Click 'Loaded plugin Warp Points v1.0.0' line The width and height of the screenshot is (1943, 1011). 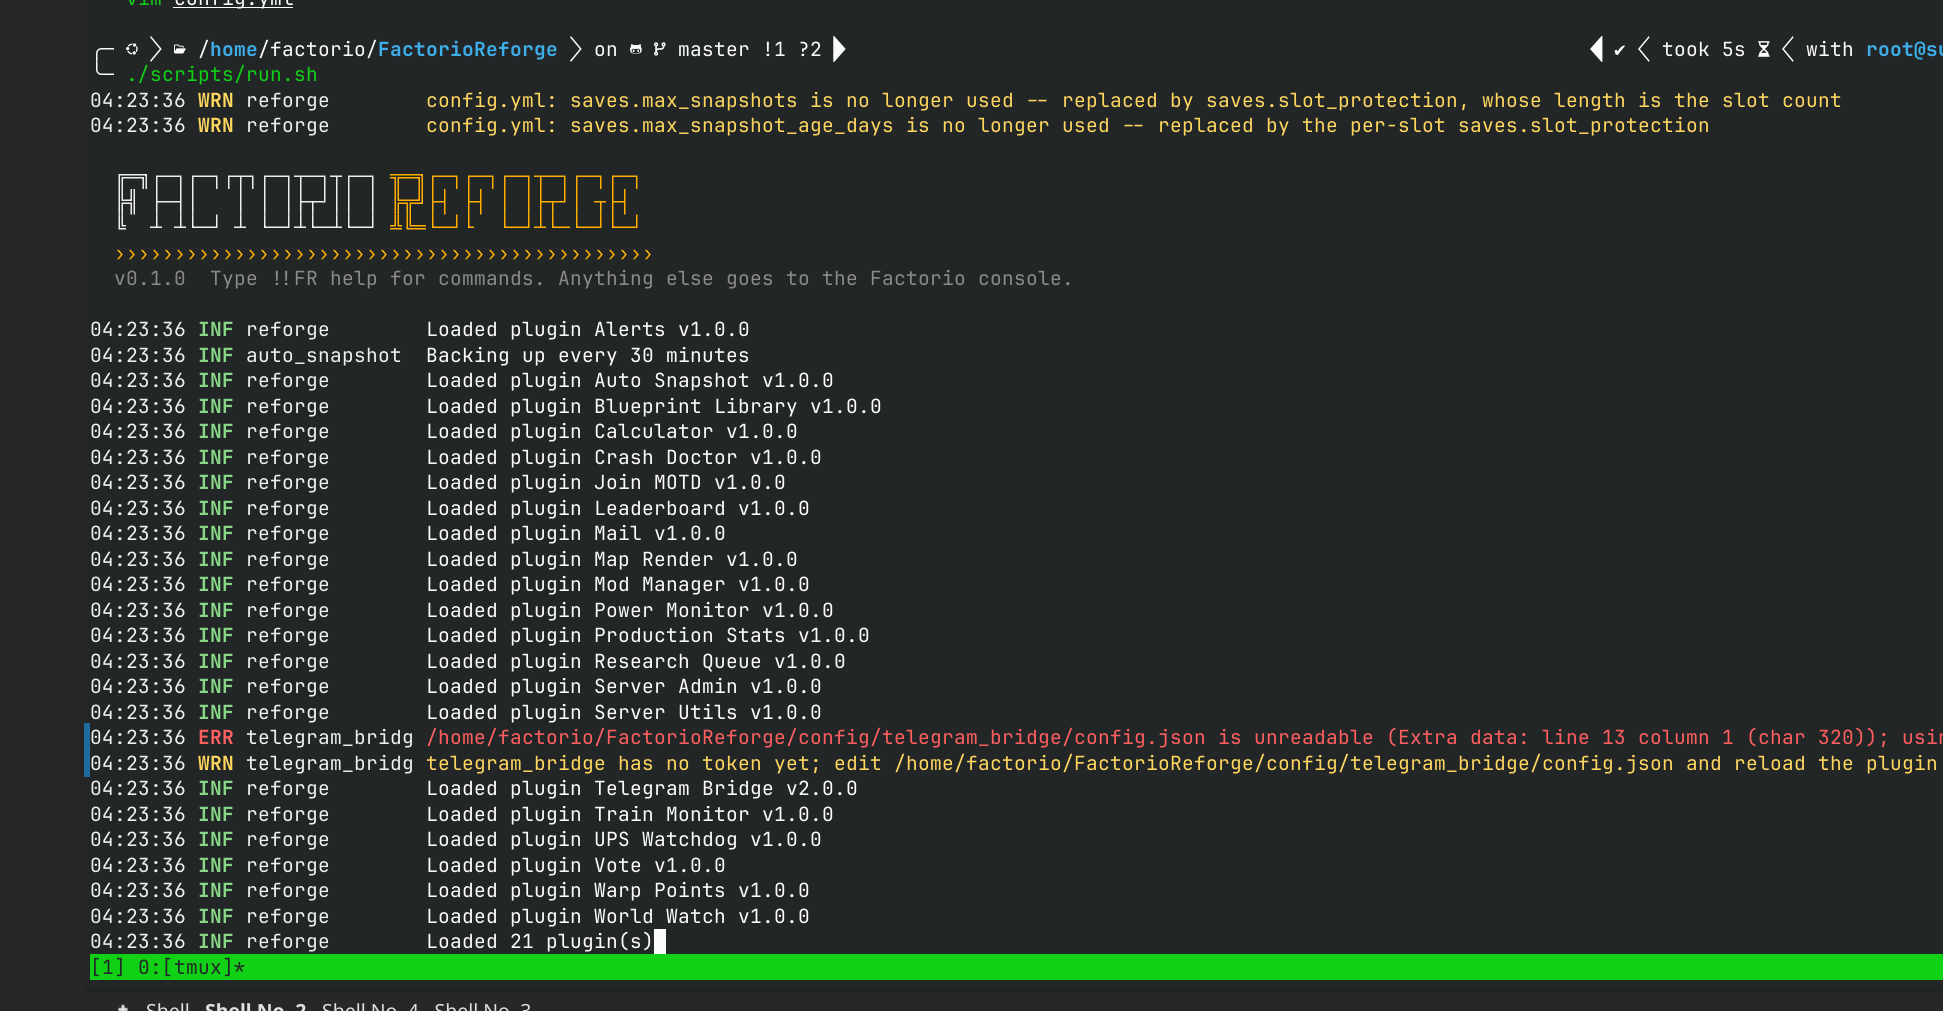pos(617,891)
